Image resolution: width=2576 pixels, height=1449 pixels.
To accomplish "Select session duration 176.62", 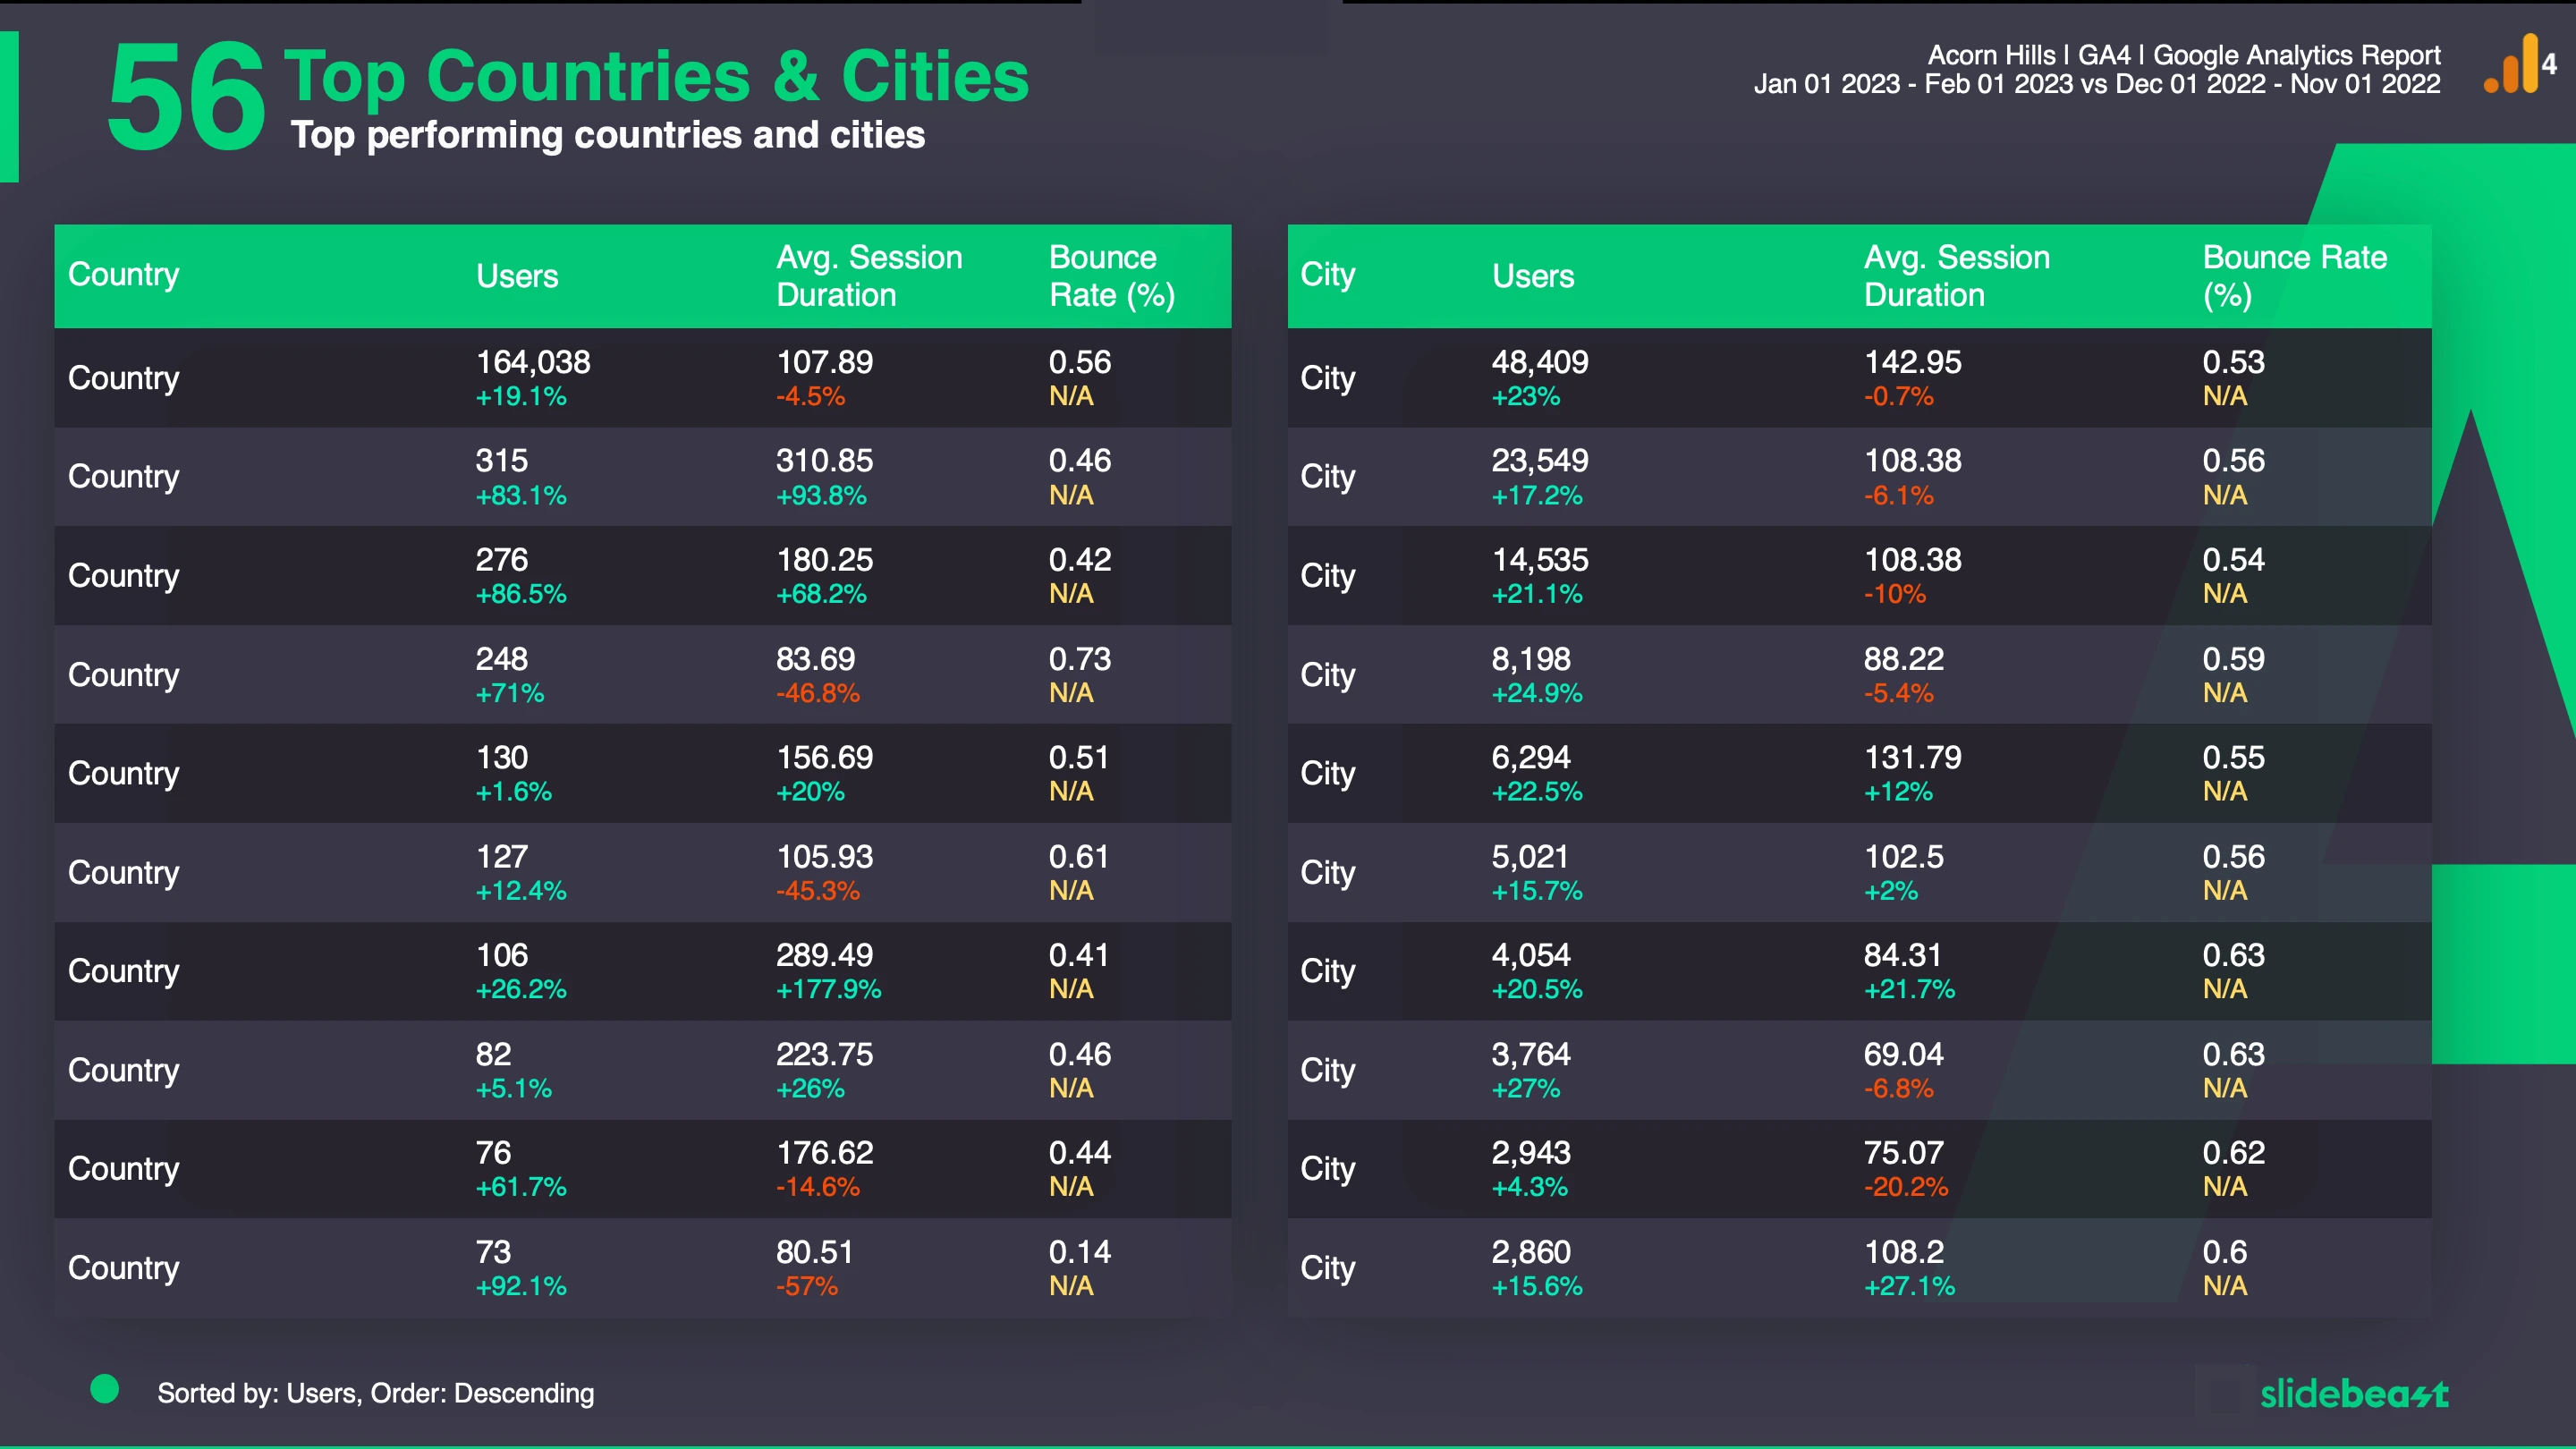I will 825,1153.
